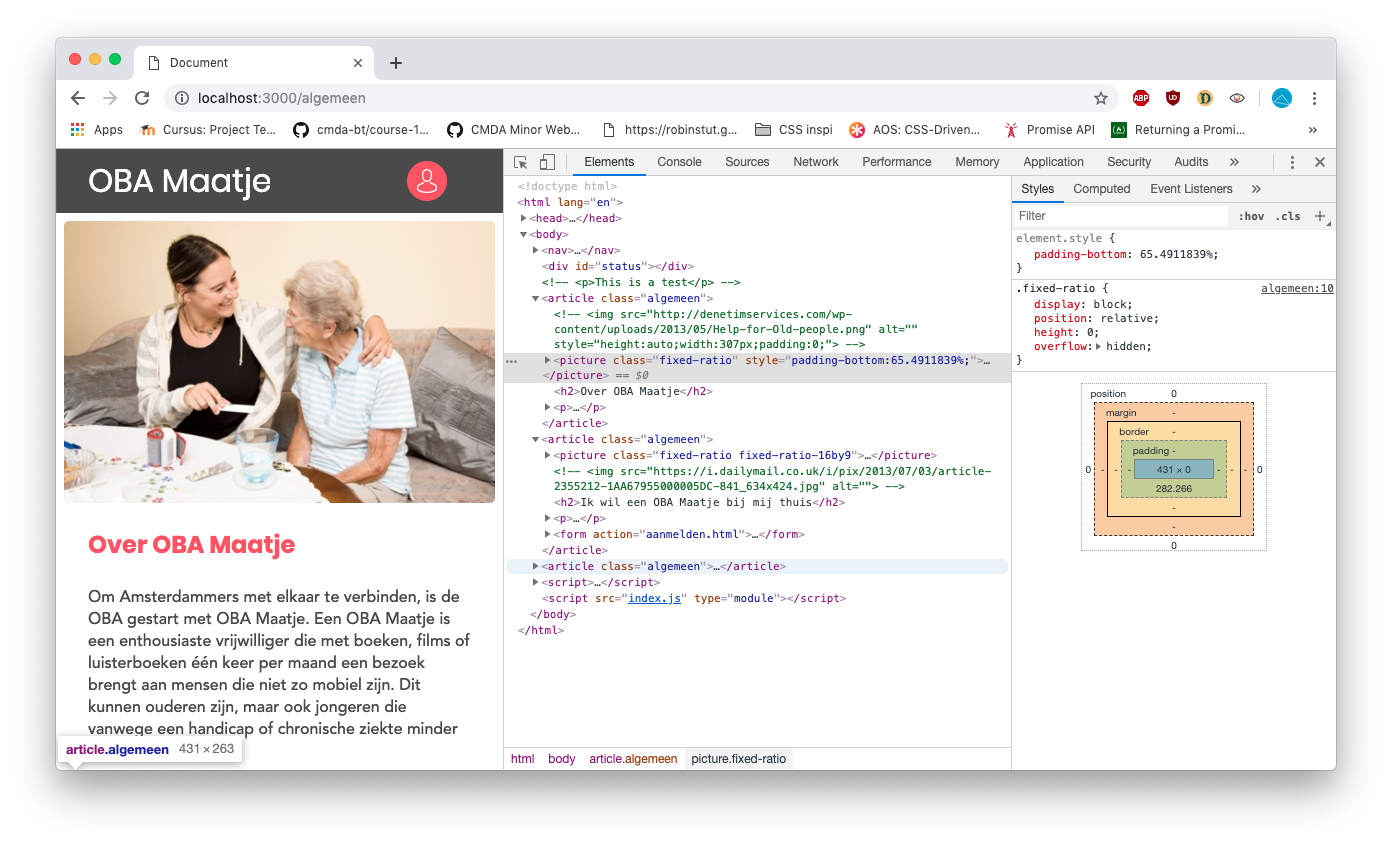Screen dimensions: 1392x844
Task: Switch to the Sources tab
Action: pyautogui.click(x=747, y=162)
